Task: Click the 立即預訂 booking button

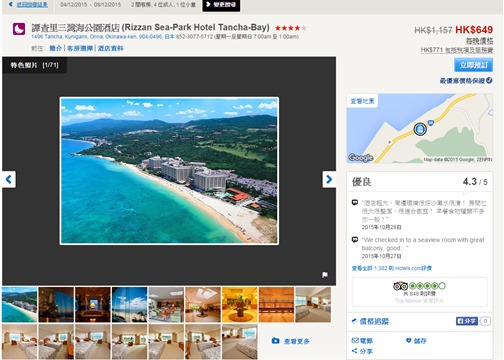Action: coord(473,65)
